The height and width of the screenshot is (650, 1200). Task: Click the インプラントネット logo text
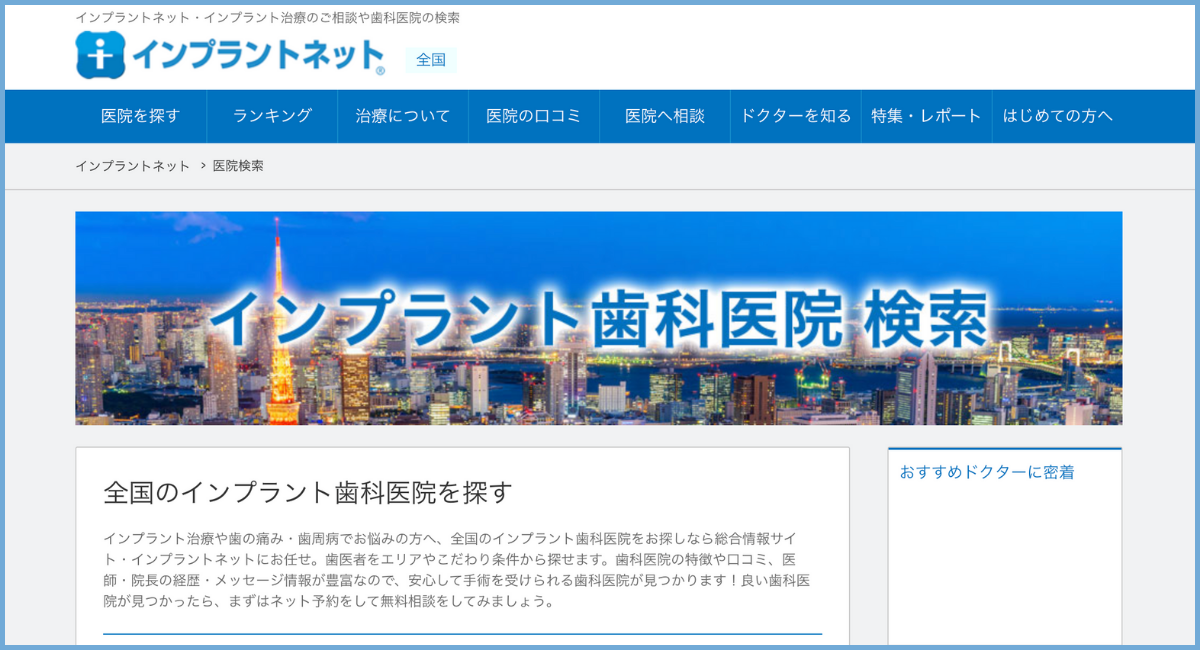coord(256,55)
